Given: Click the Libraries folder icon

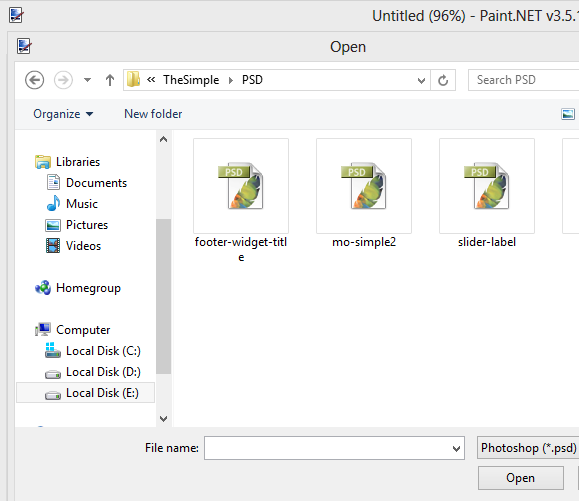Looking at the screenshot, I should (x=43, y=162).
